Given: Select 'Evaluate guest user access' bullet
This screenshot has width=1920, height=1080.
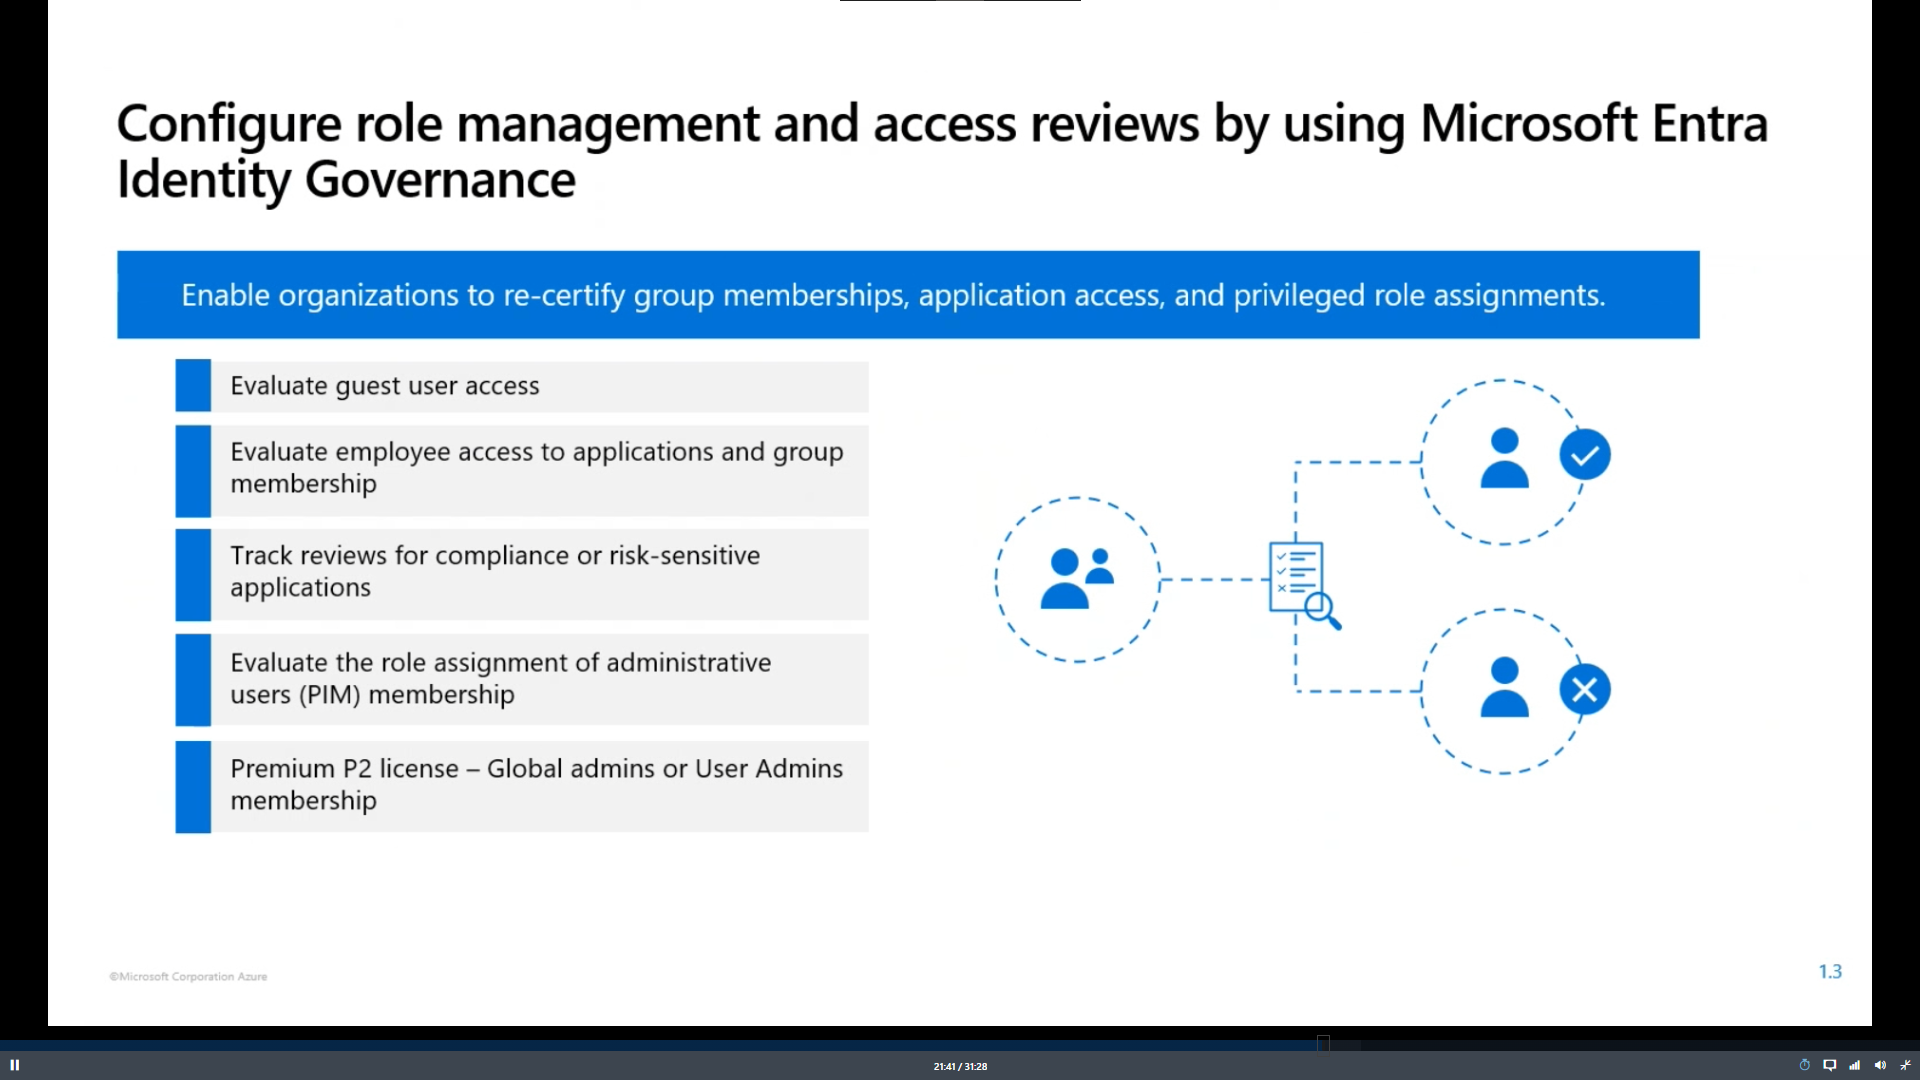Looking at the screenshot, I should (522, 386).
